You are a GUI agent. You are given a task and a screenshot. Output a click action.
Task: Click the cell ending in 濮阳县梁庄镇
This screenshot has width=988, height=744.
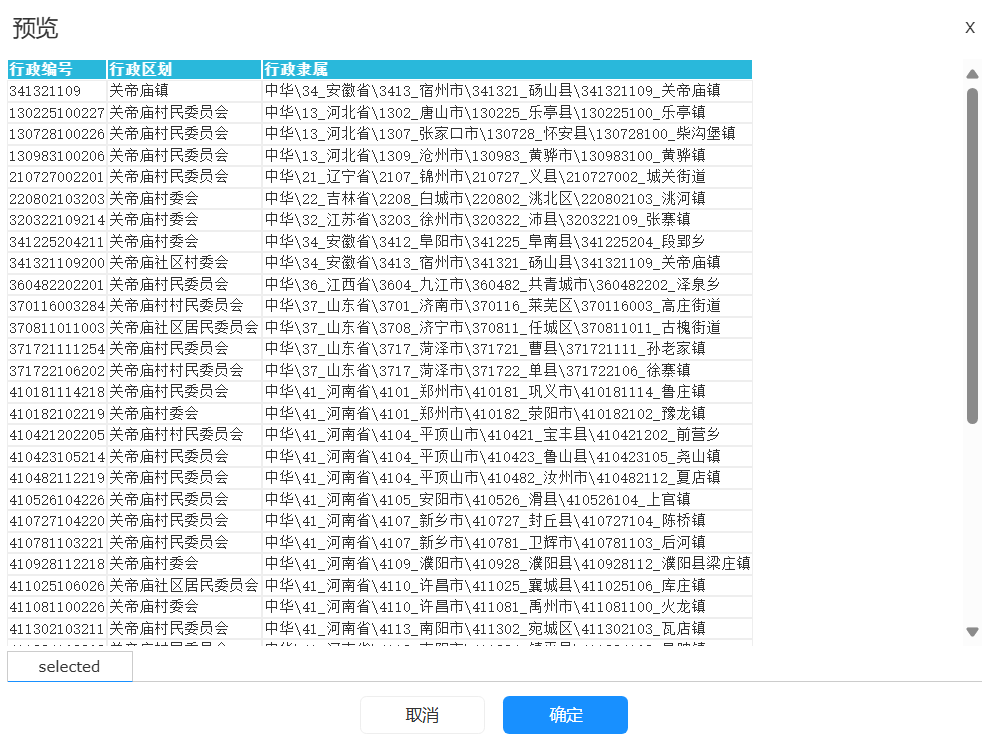(506, 564)
